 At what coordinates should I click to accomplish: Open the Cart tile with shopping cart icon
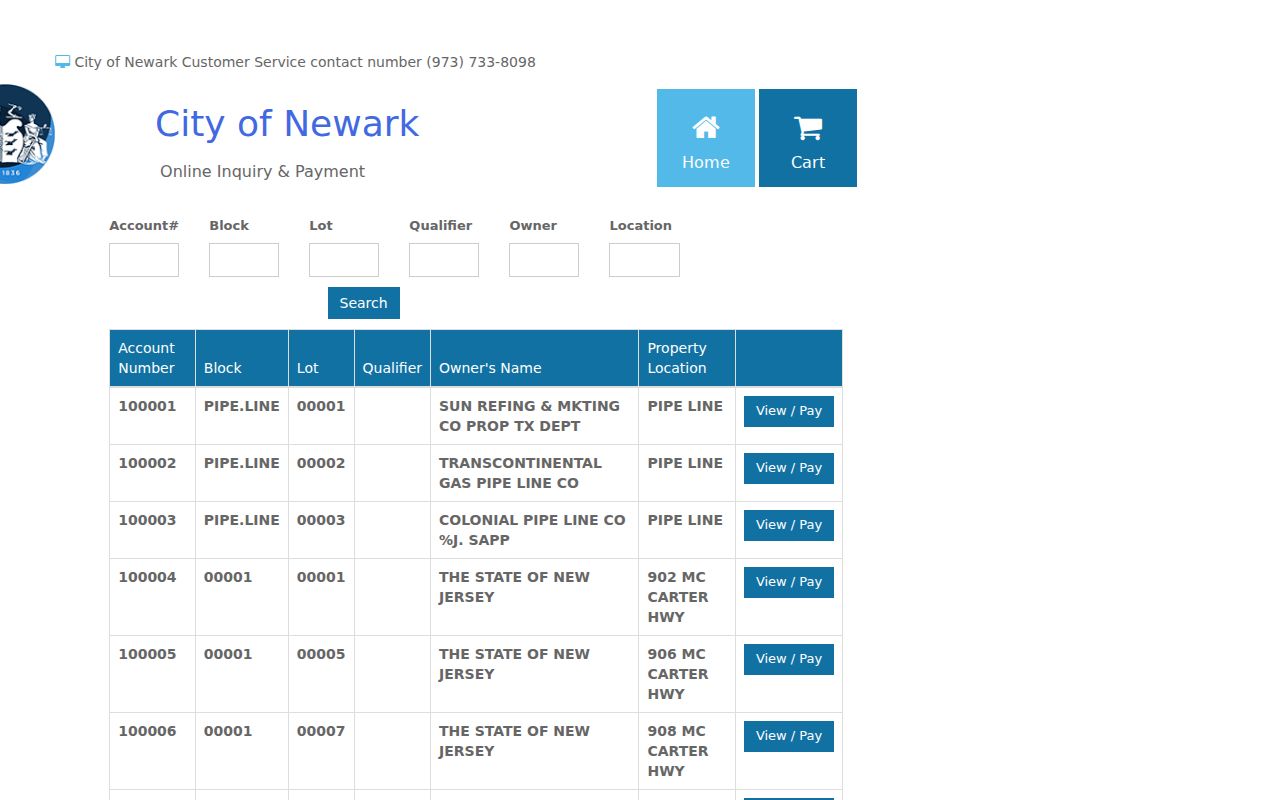[808, 138]
